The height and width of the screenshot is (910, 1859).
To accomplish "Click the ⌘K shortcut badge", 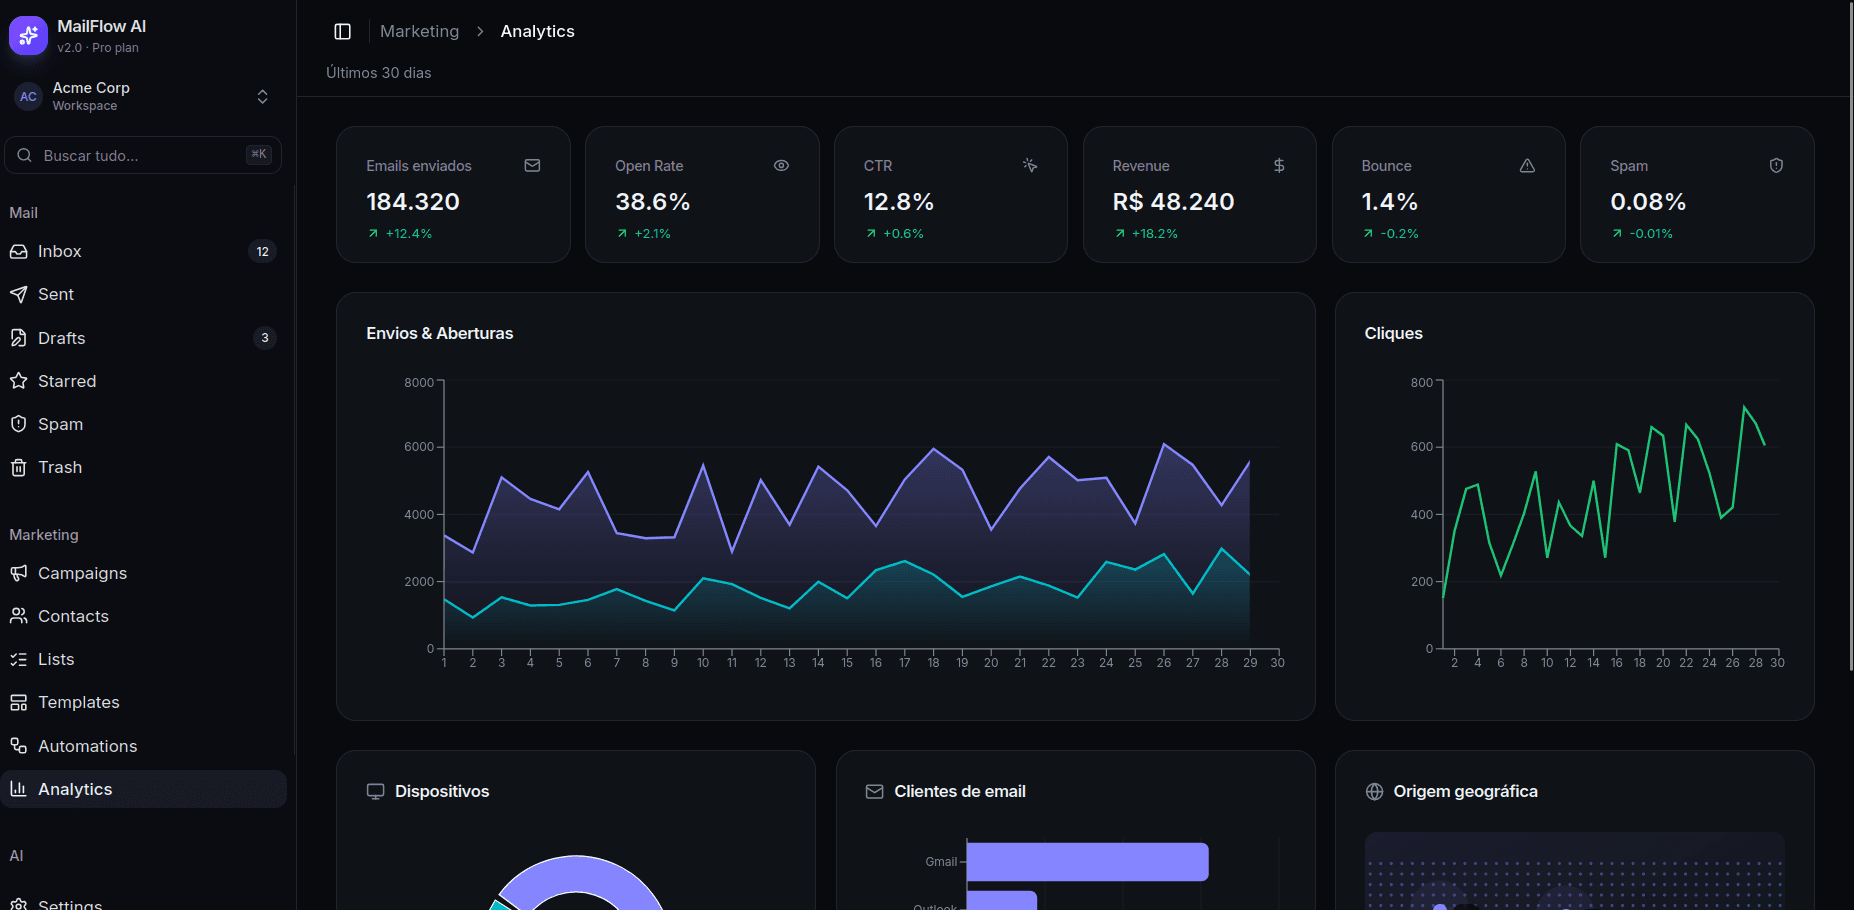I will pyautogui.click(x=259, y=154).
